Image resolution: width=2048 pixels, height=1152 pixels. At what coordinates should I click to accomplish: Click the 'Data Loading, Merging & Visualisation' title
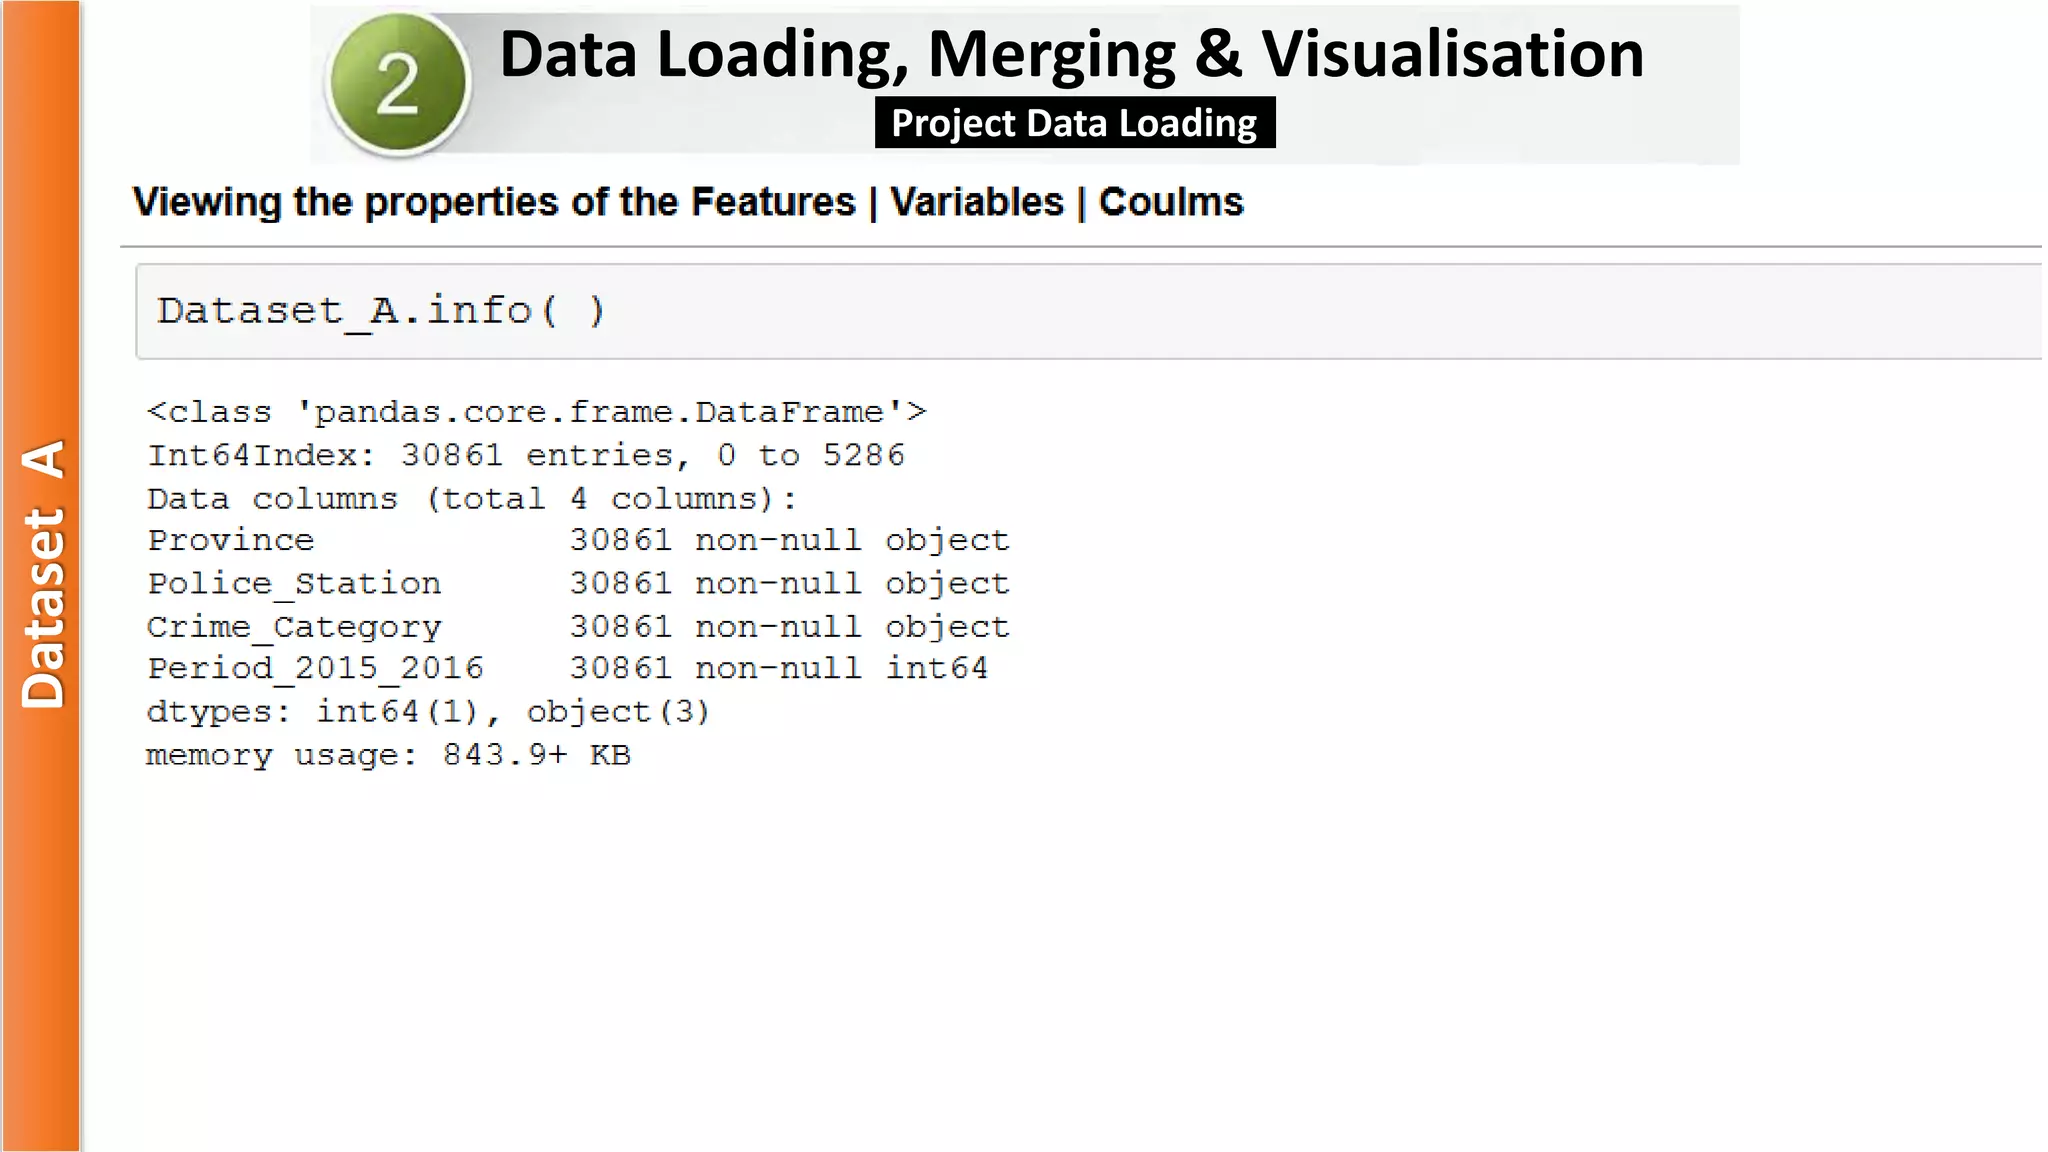1071,53
